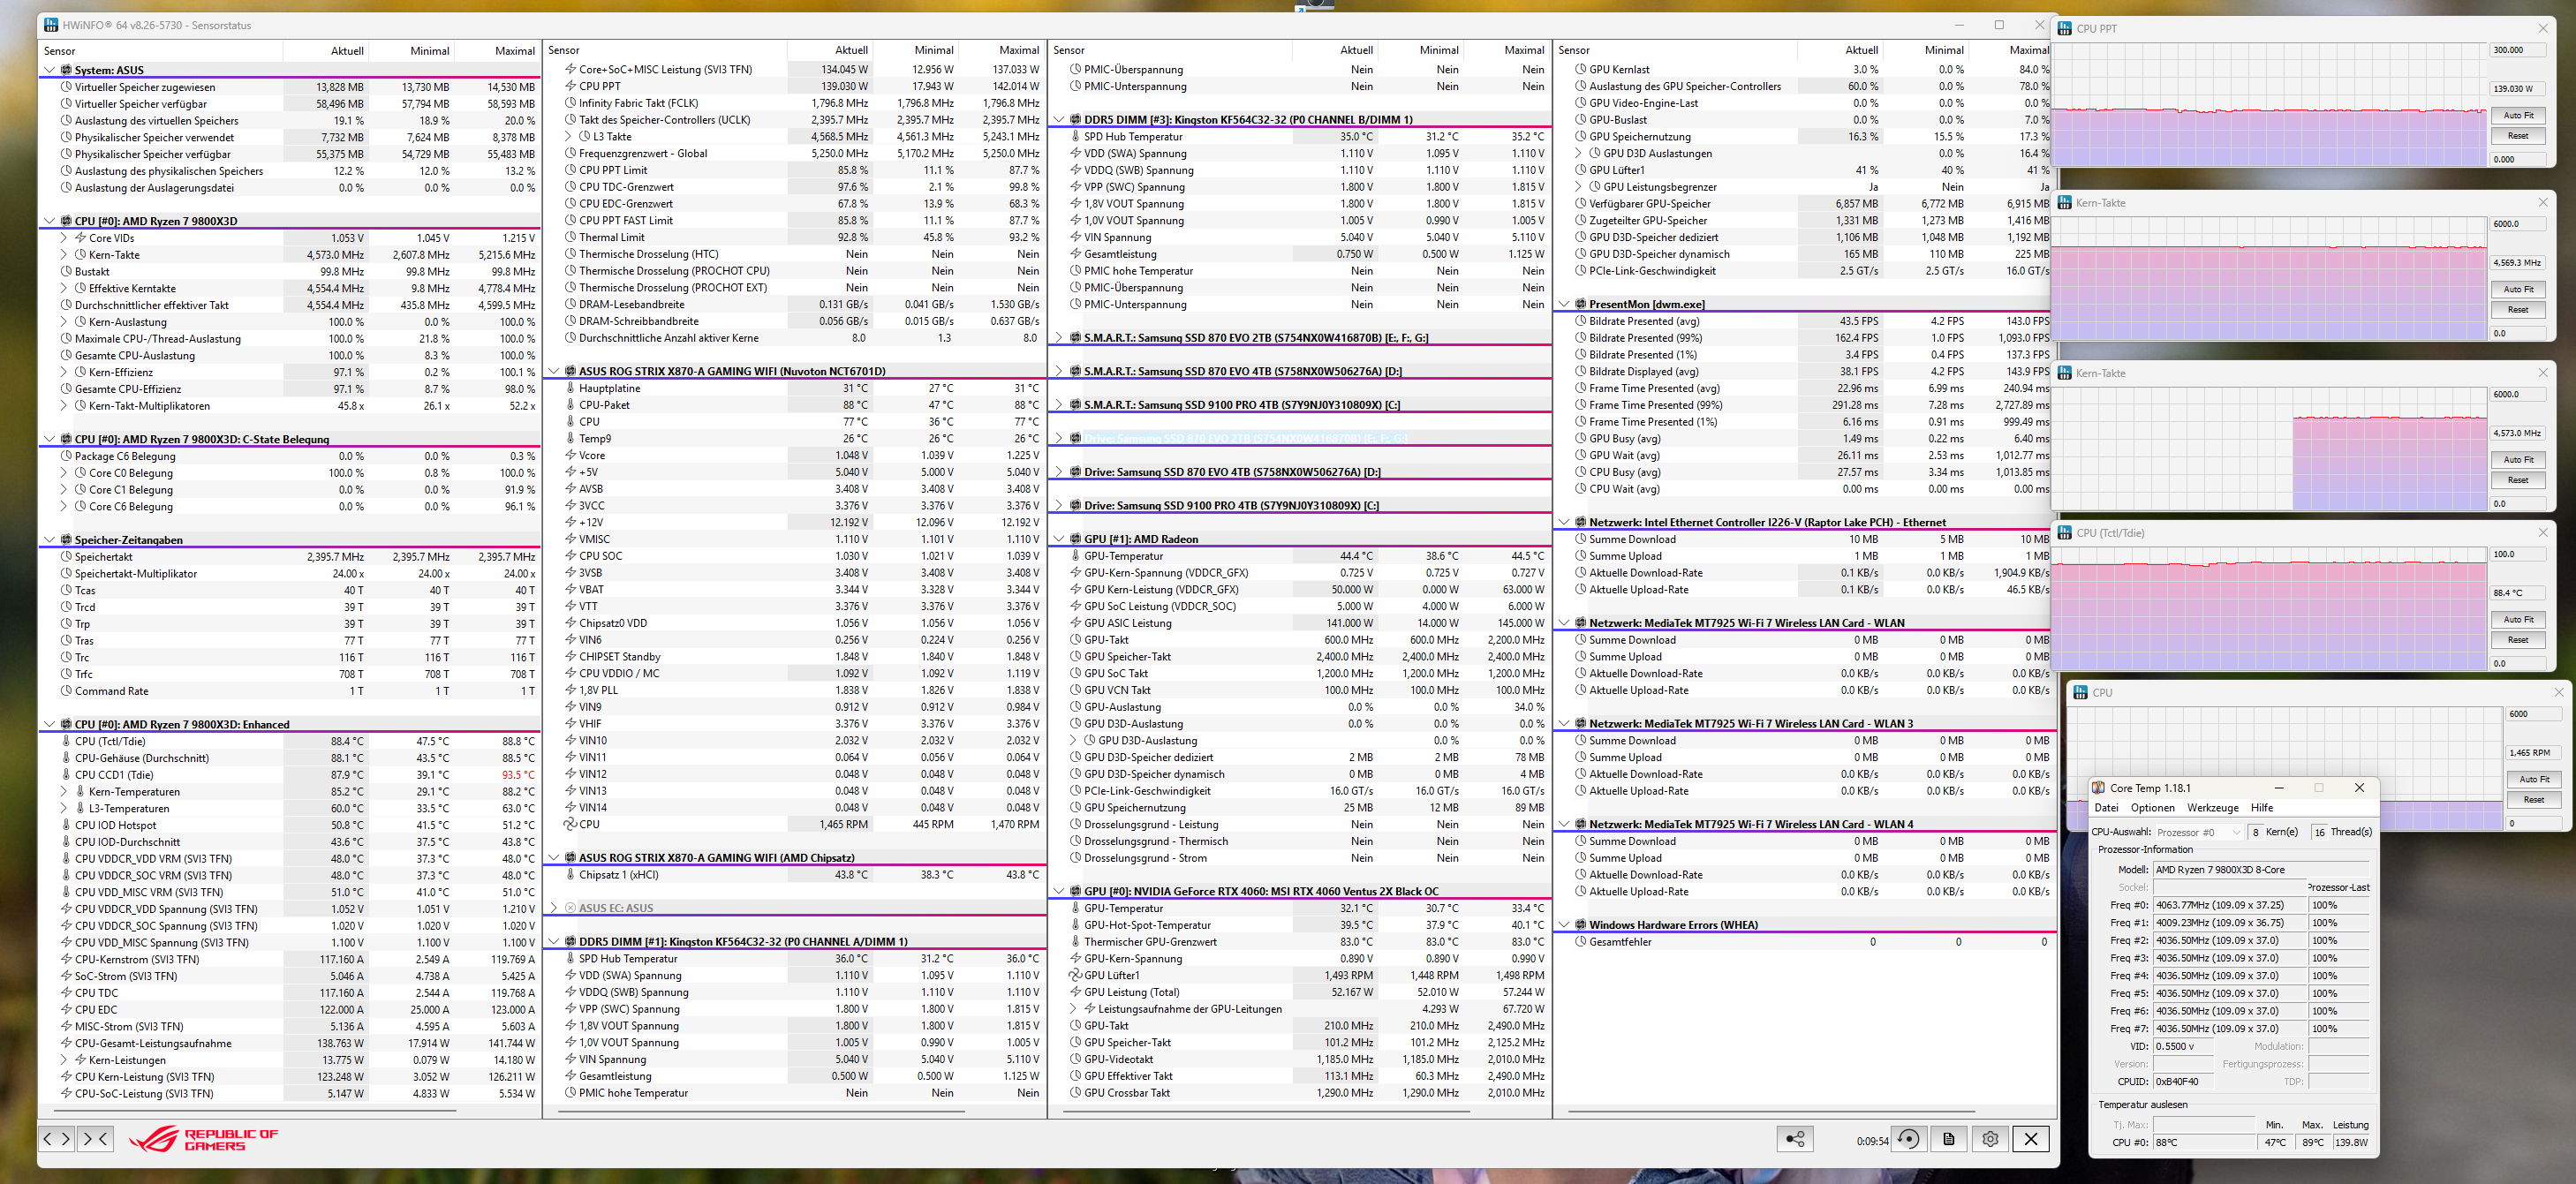This screenshot has width=2576, height=1184.
Task: Reset min/max values with clock icon
Action: [1908, 1139]
